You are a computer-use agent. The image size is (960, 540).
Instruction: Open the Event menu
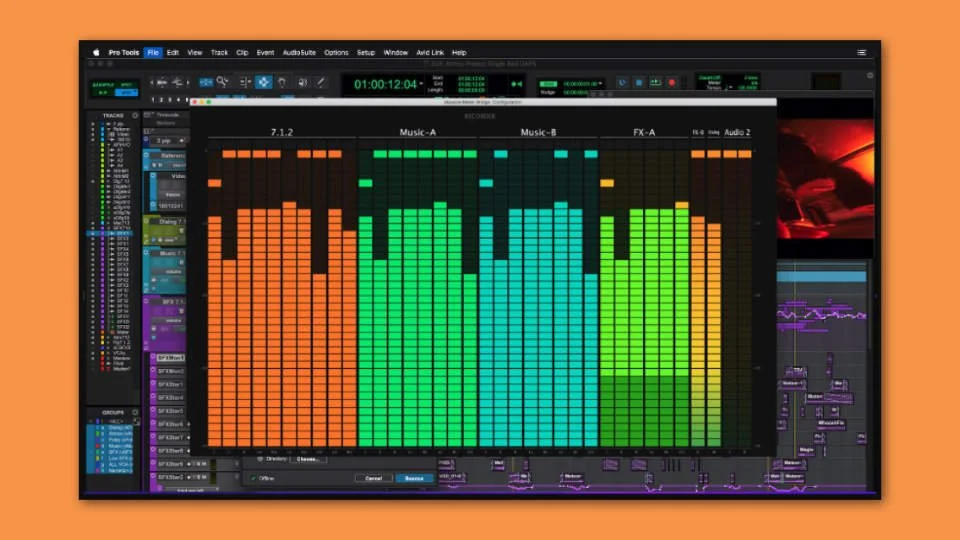point(265,53)
